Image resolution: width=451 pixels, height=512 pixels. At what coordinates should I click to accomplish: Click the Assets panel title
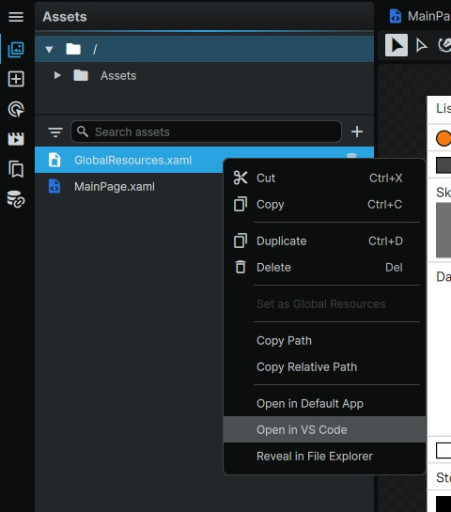click(x=65, y=17)
